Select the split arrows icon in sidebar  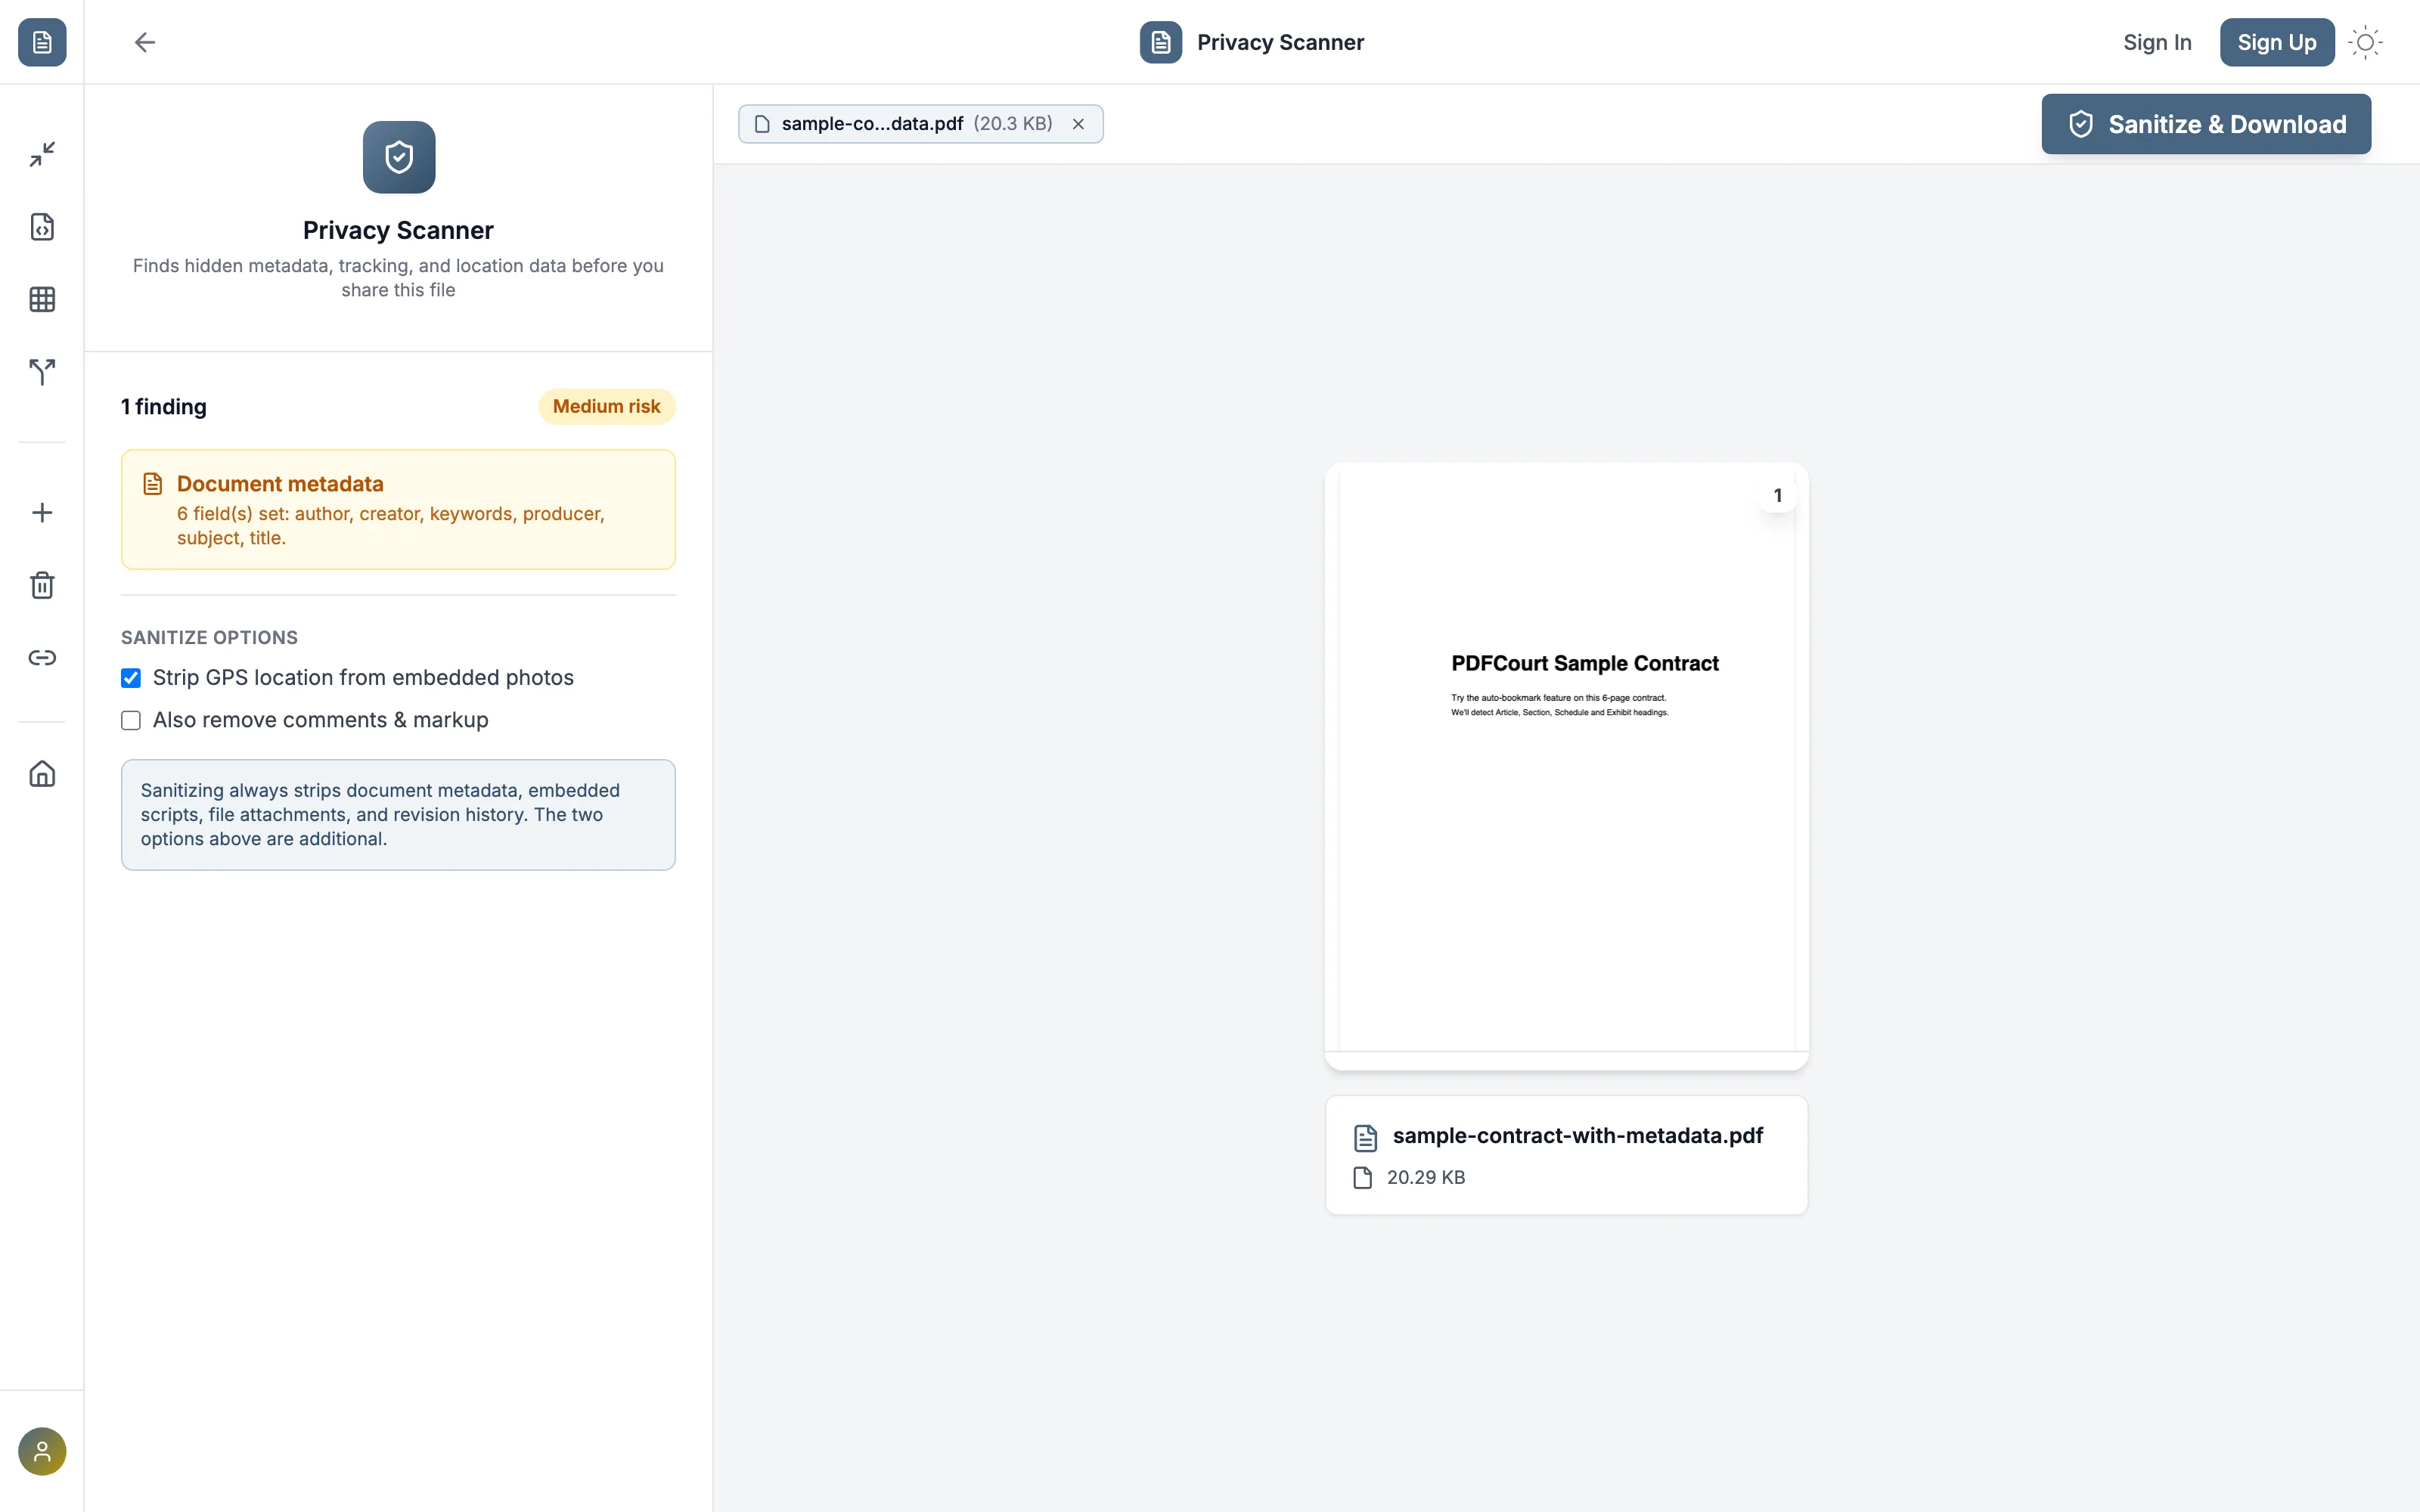(42, 372)
